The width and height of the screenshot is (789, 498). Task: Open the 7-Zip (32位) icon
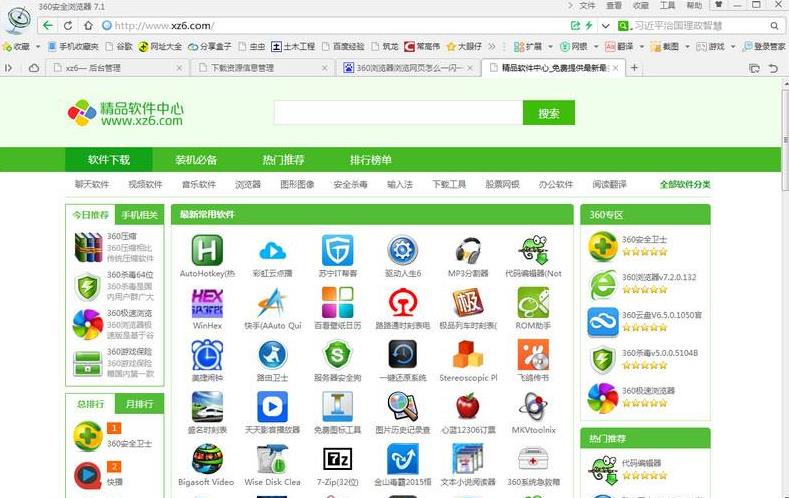[337, 458]
